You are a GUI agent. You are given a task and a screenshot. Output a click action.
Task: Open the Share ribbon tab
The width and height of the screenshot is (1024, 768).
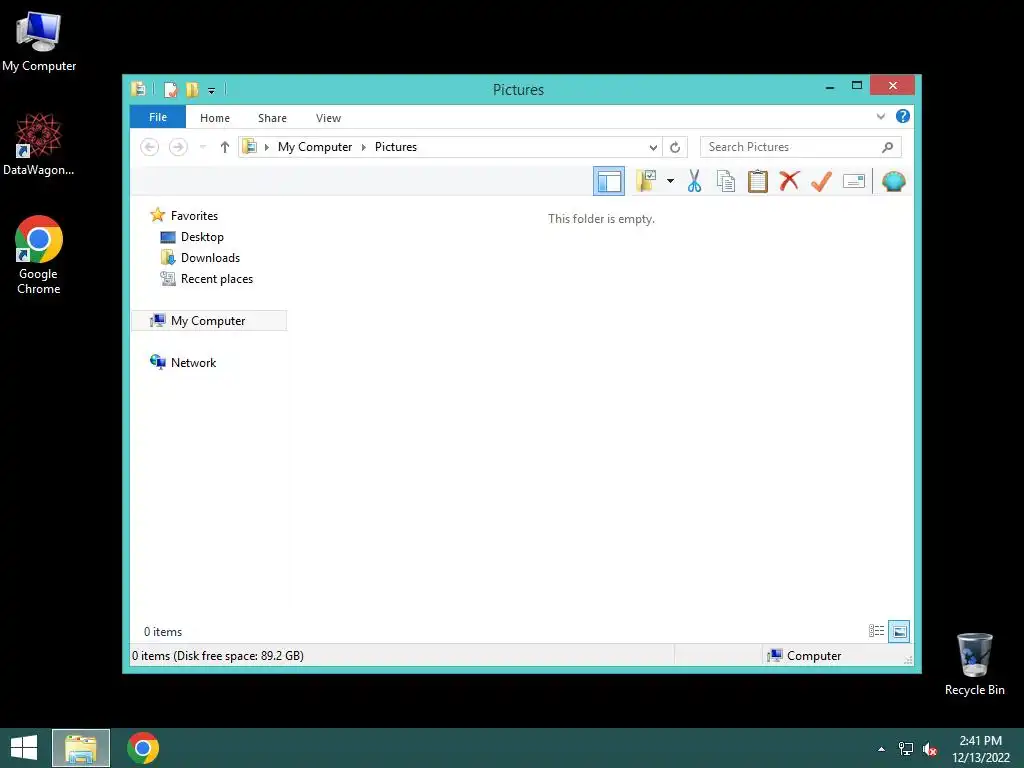pyautogui.click(x=272, y=118)
